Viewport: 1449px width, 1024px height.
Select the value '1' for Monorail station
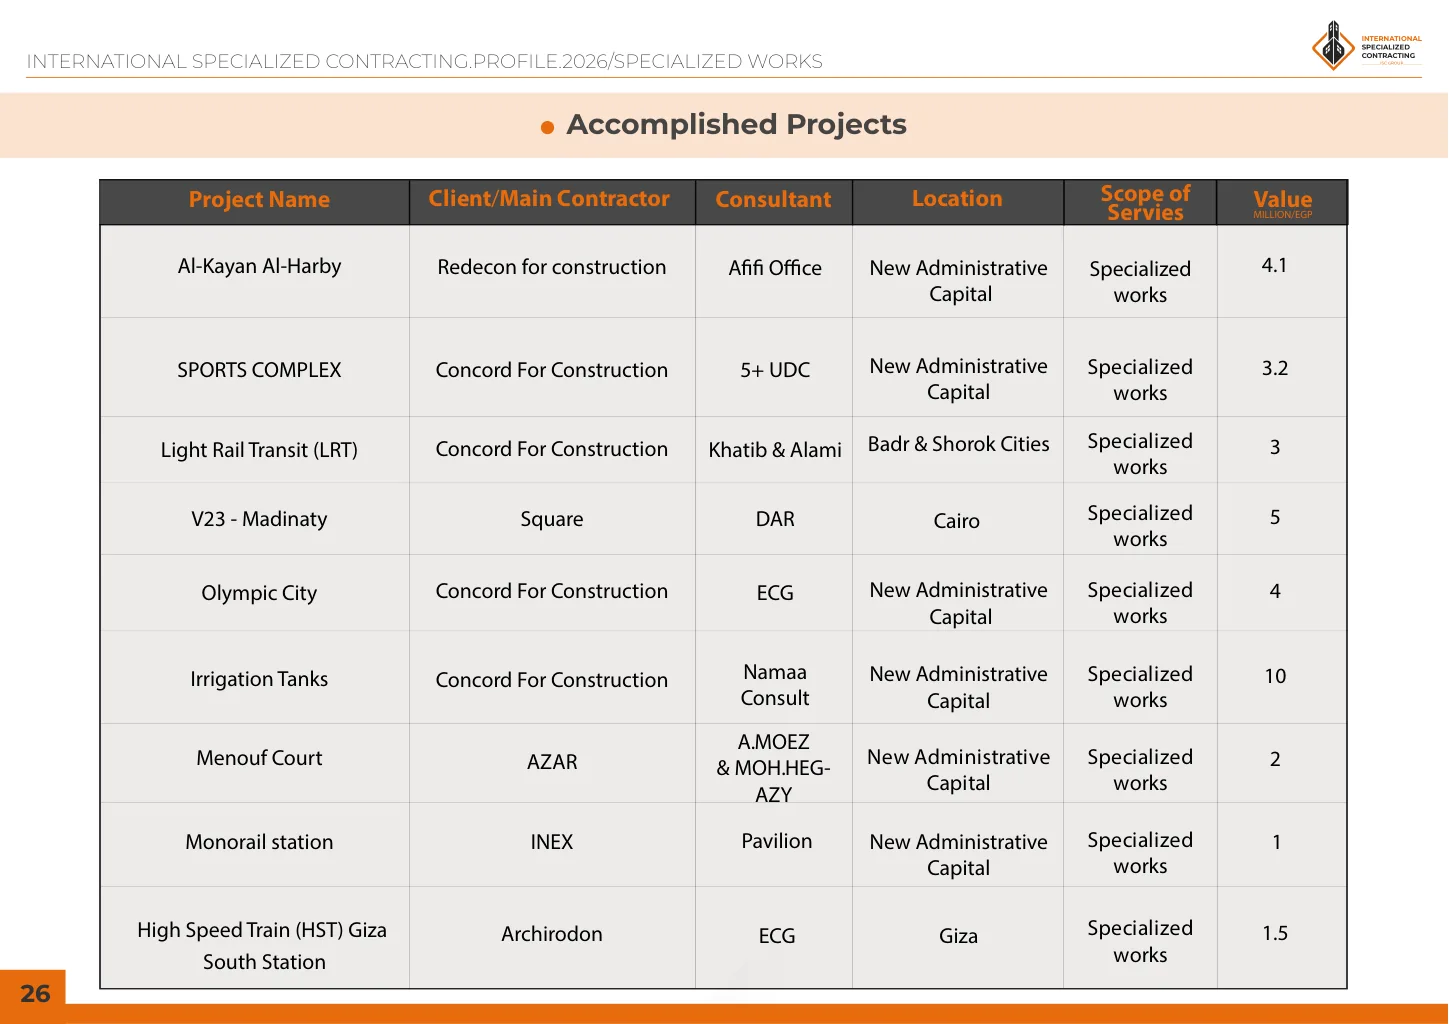[1276, 842]
